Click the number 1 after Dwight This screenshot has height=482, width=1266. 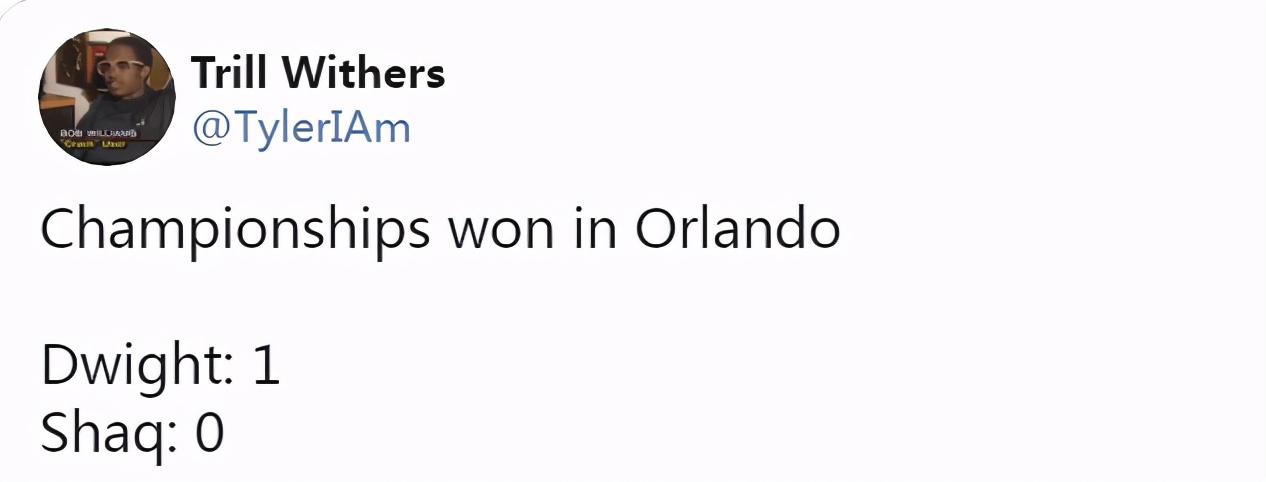[x=266, y=367]
